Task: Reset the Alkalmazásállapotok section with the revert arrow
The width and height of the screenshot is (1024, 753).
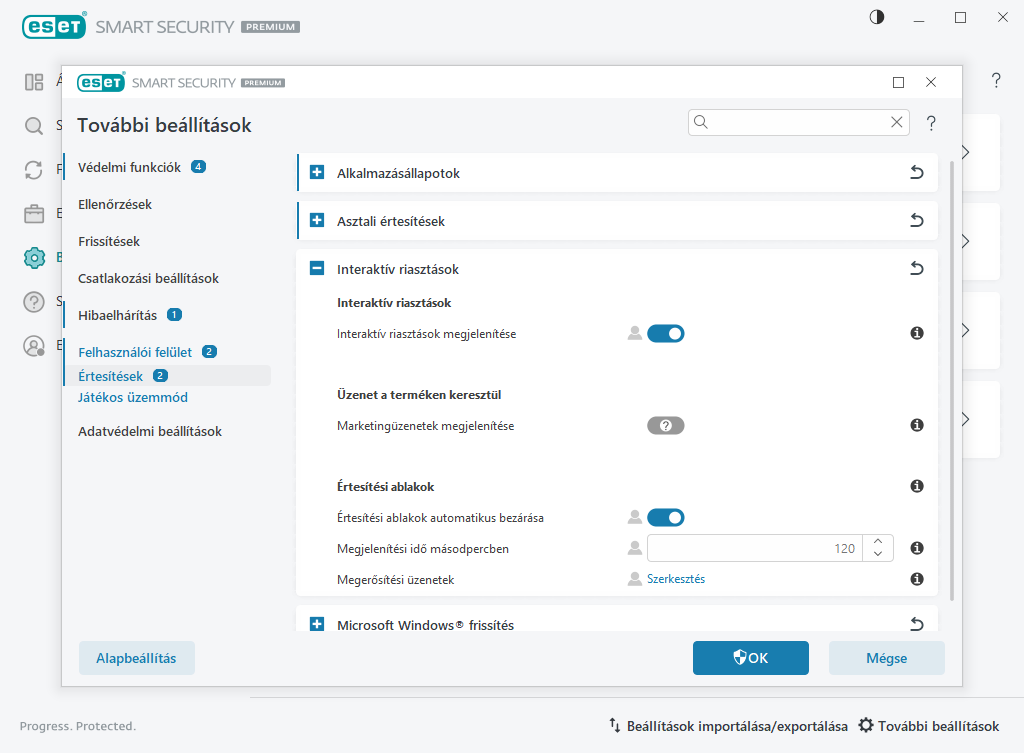Action: click(x=916, y=173)
